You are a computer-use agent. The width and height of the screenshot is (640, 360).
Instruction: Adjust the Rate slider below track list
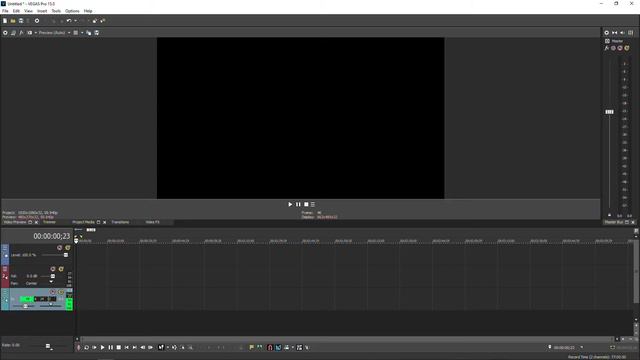48,346
